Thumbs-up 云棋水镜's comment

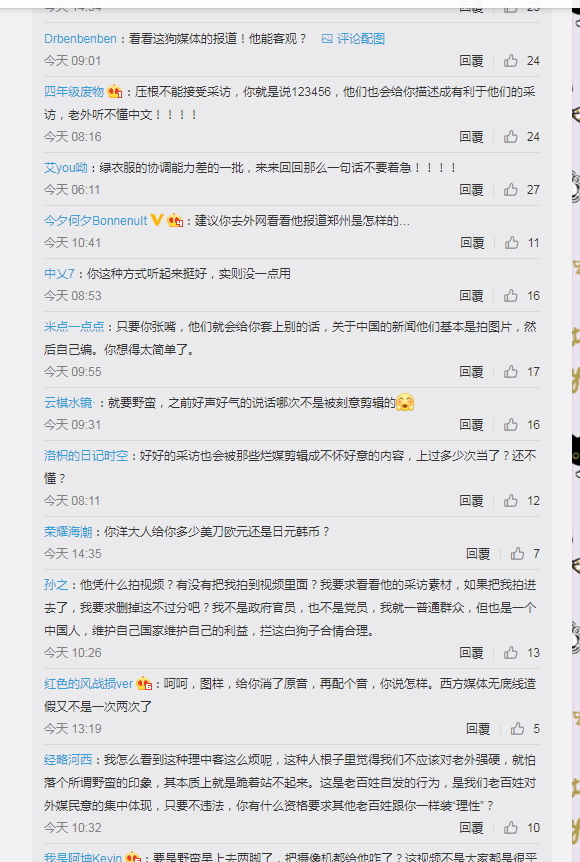coord(511,424)
